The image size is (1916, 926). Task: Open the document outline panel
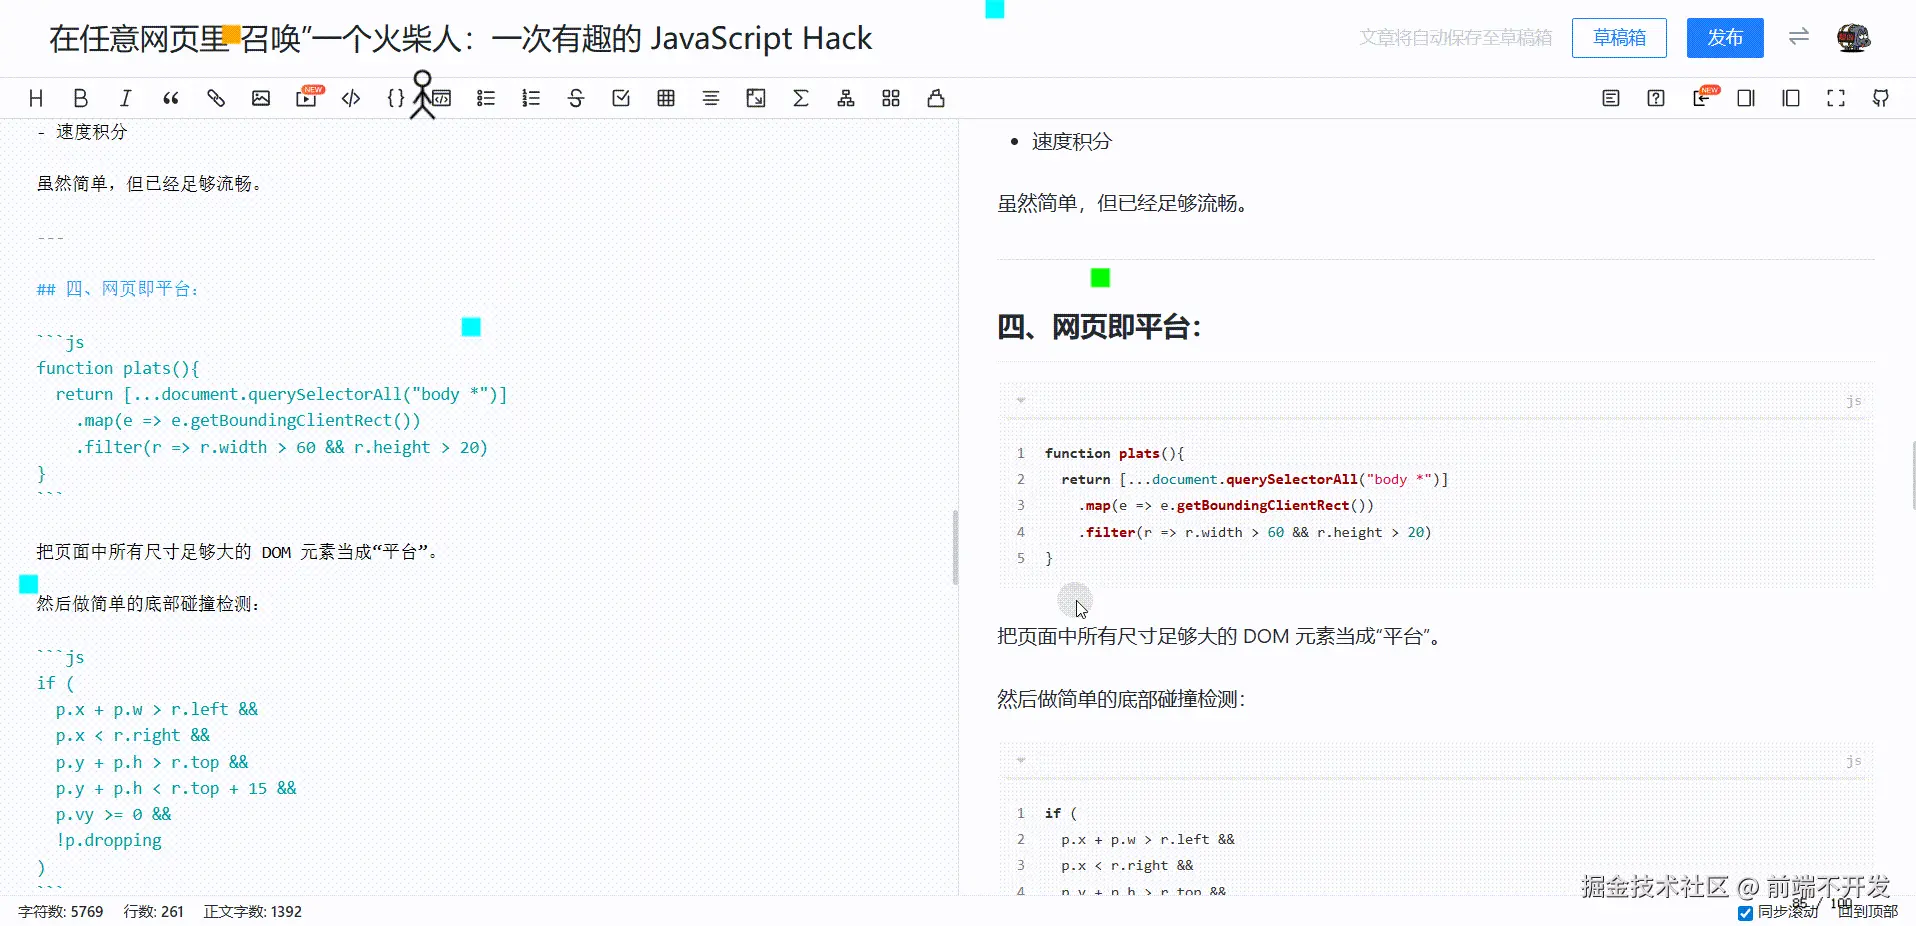tap(1610, 97)
